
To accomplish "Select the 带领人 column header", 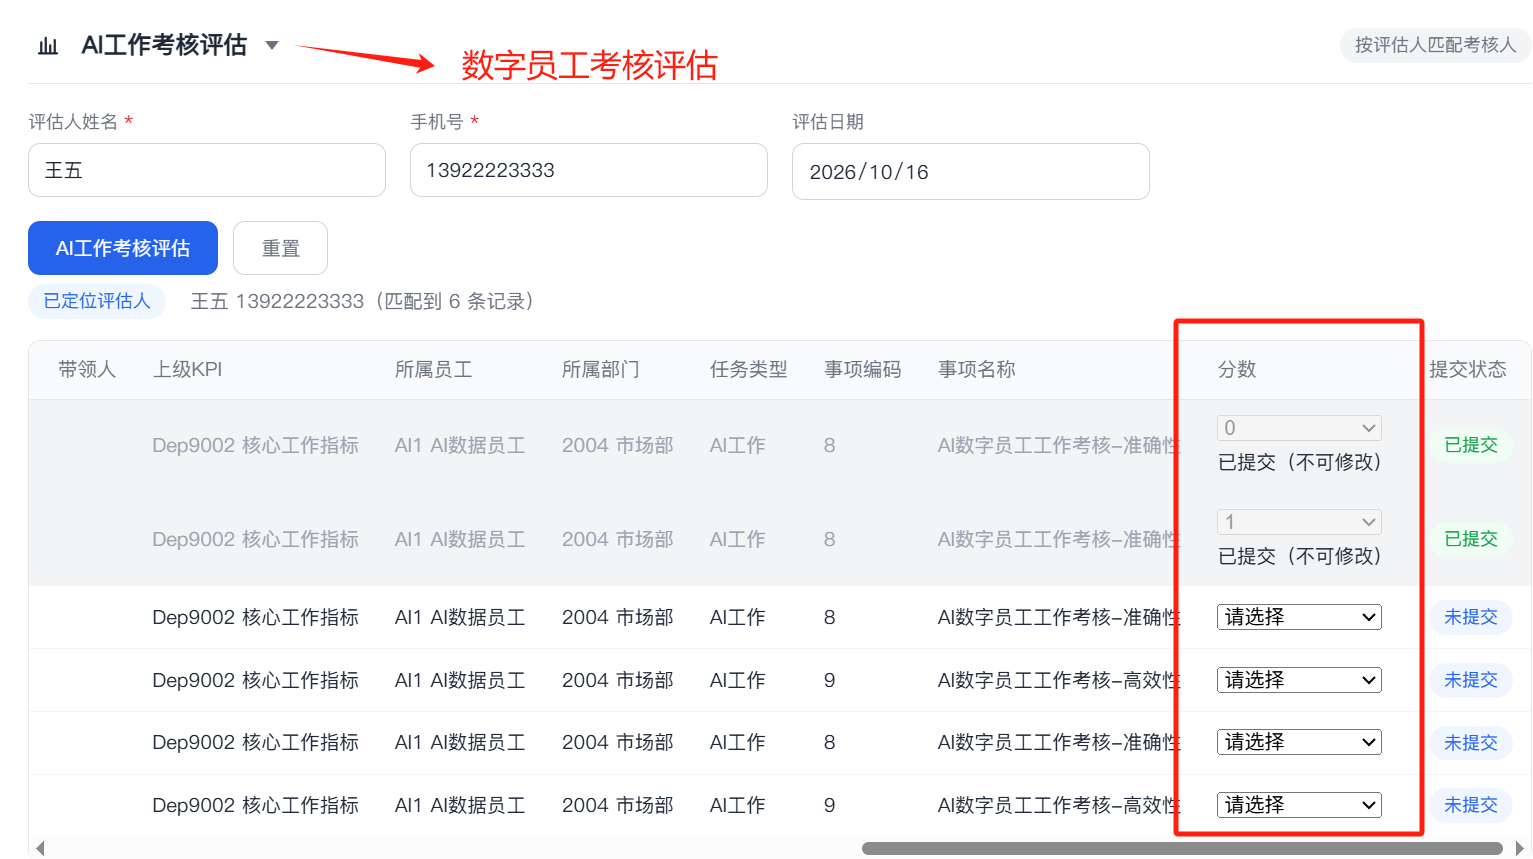I will (87, 370).
